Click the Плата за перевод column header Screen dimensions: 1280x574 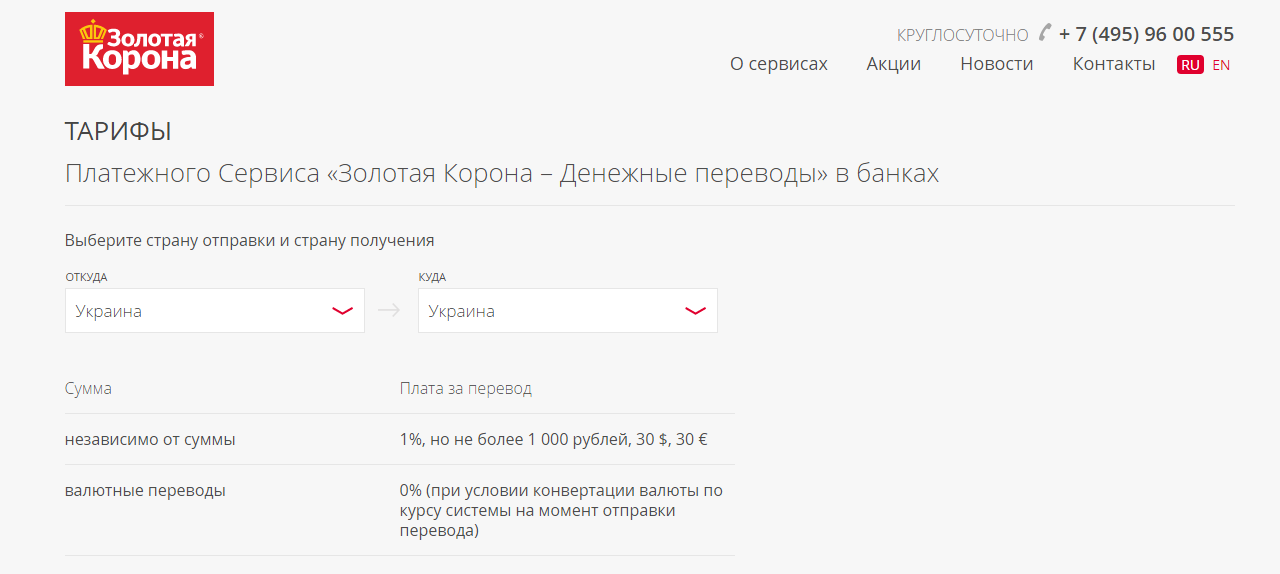pos(465,388)
